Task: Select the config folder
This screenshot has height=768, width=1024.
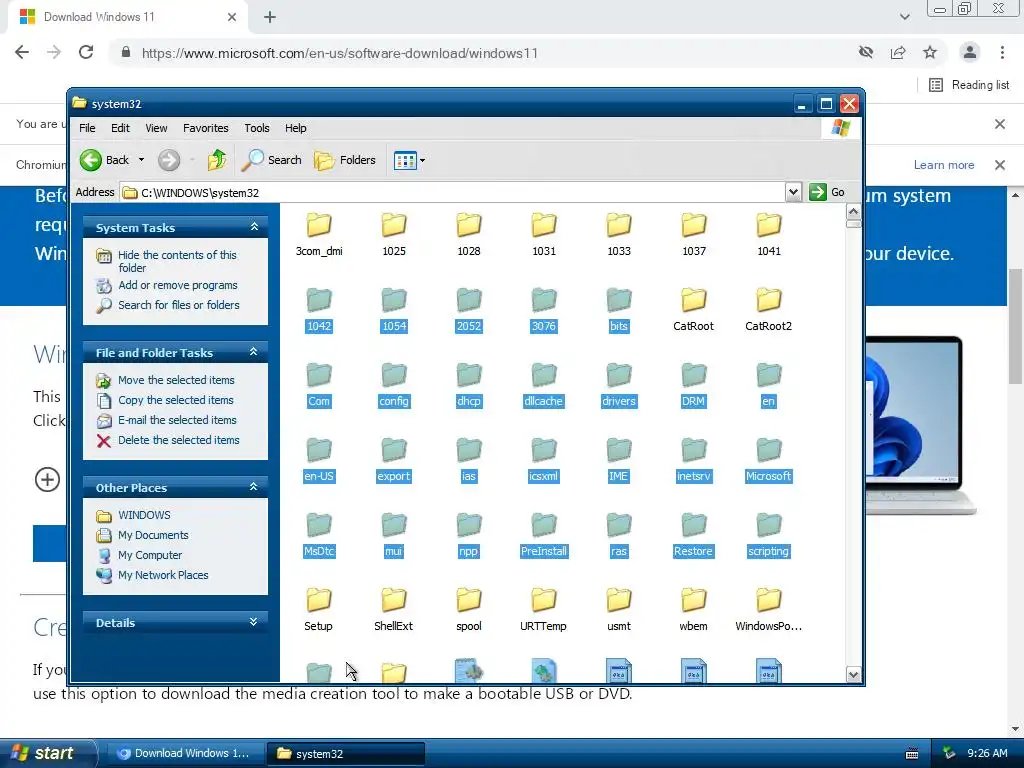Action: [x=394, y=384]
